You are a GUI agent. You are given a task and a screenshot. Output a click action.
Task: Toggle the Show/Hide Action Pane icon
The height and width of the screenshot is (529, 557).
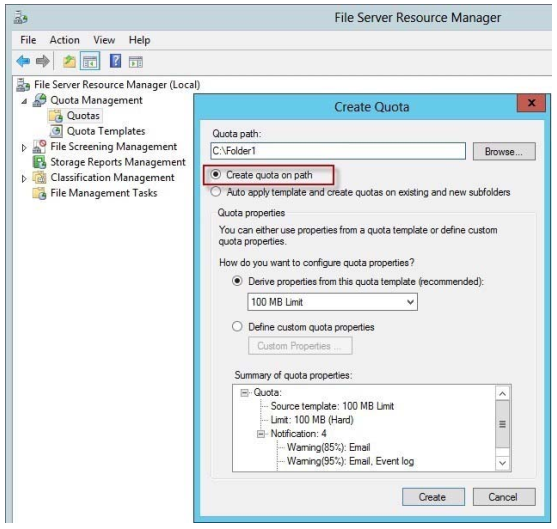click(136, 62)
